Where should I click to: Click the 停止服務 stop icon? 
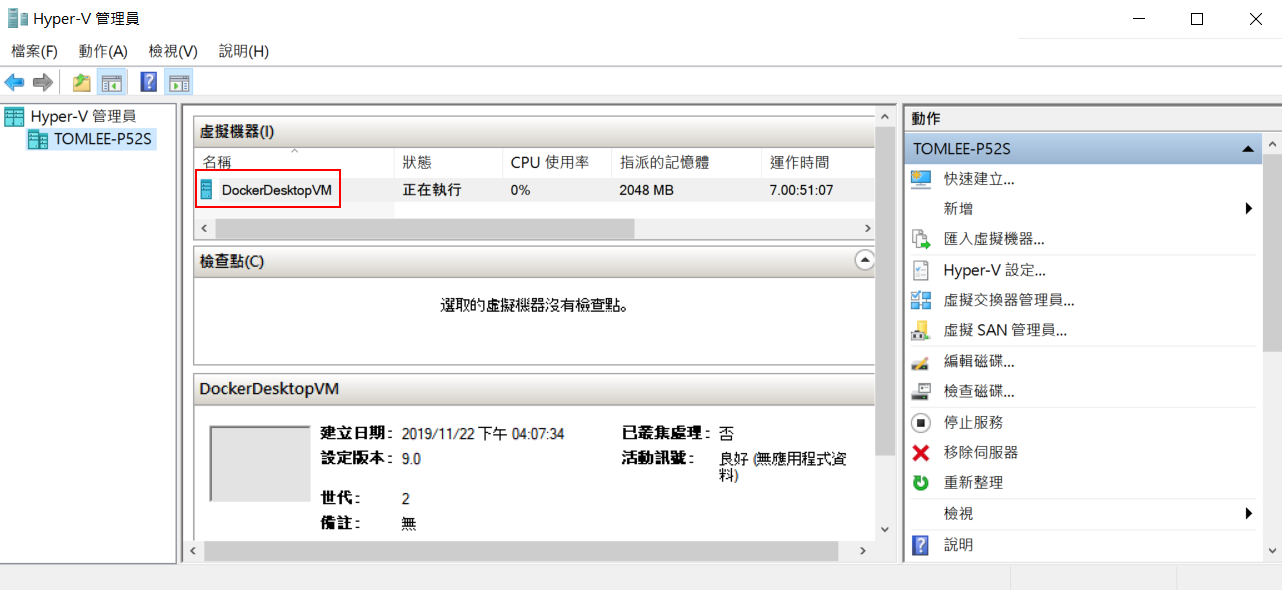click(922, 422)
